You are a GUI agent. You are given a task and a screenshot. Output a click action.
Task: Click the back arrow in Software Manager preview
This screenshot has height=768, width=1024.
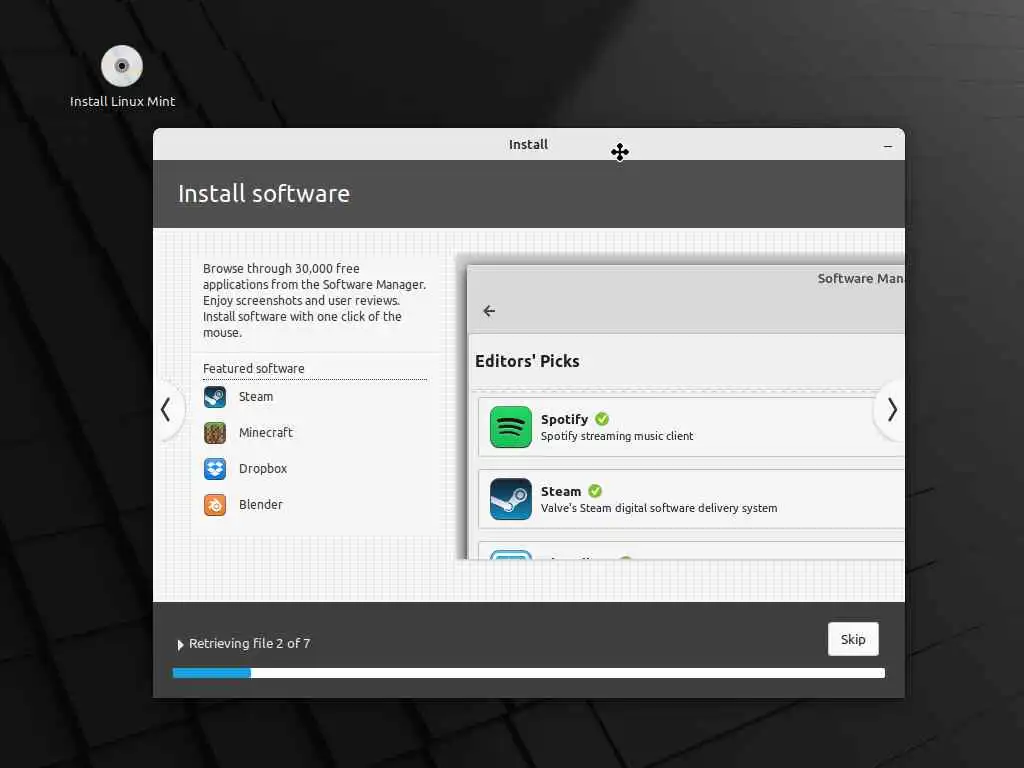489,311
